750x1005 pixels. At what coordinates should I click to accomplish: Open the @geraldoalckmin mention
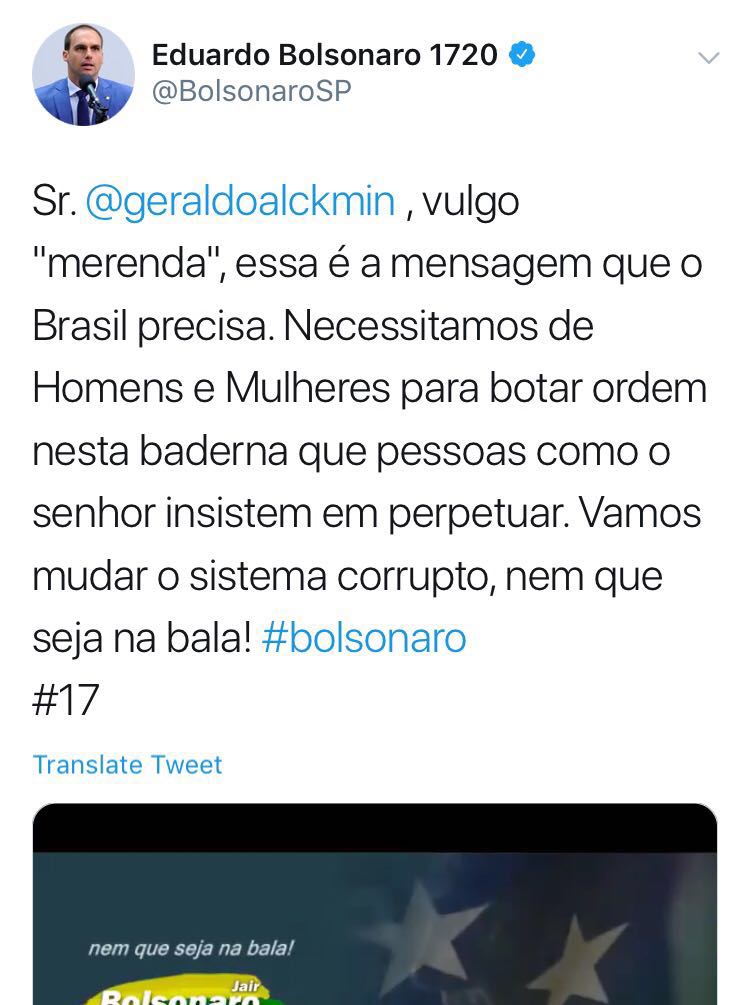click(x=240, y=201)
